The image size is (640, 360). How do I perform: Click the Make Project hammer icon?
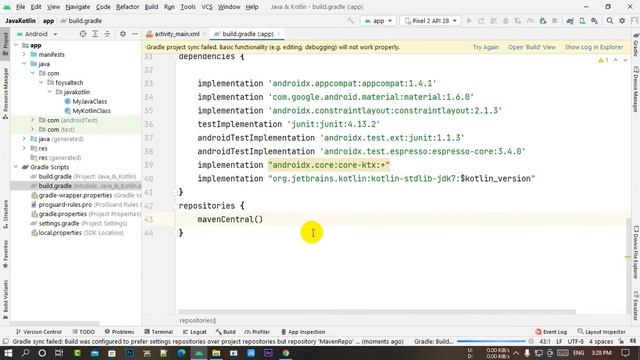[x=351, y=21]
